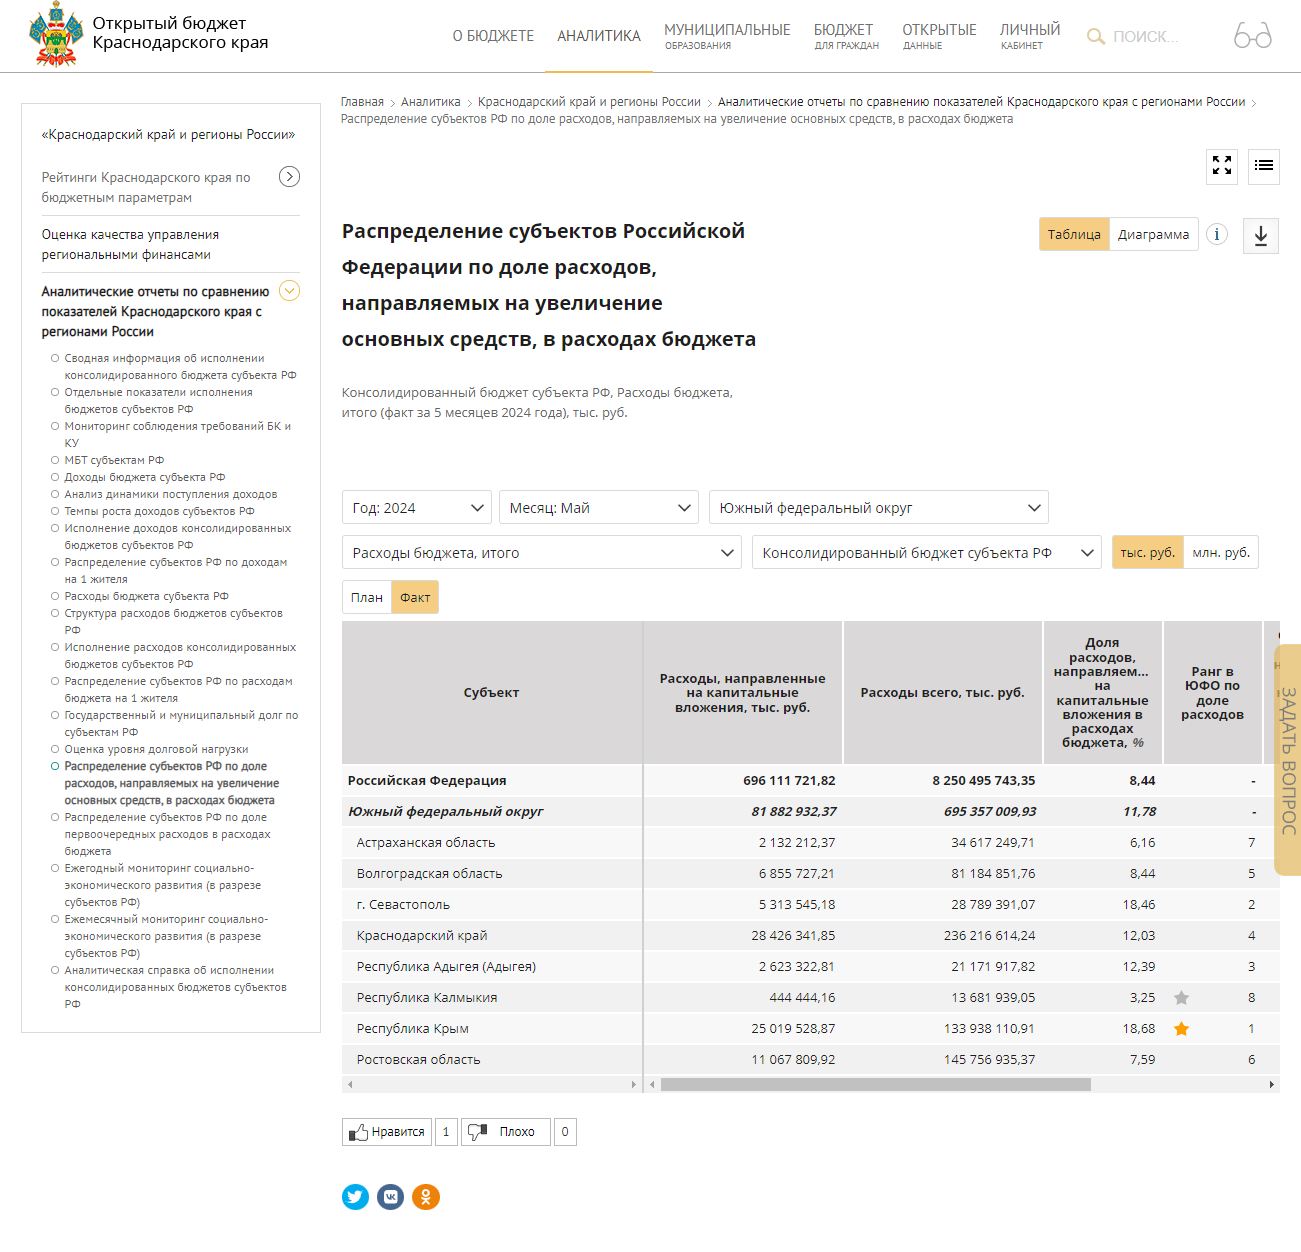
Task: Switch units to млн. руб.
Action: [x=1220, y=553]
